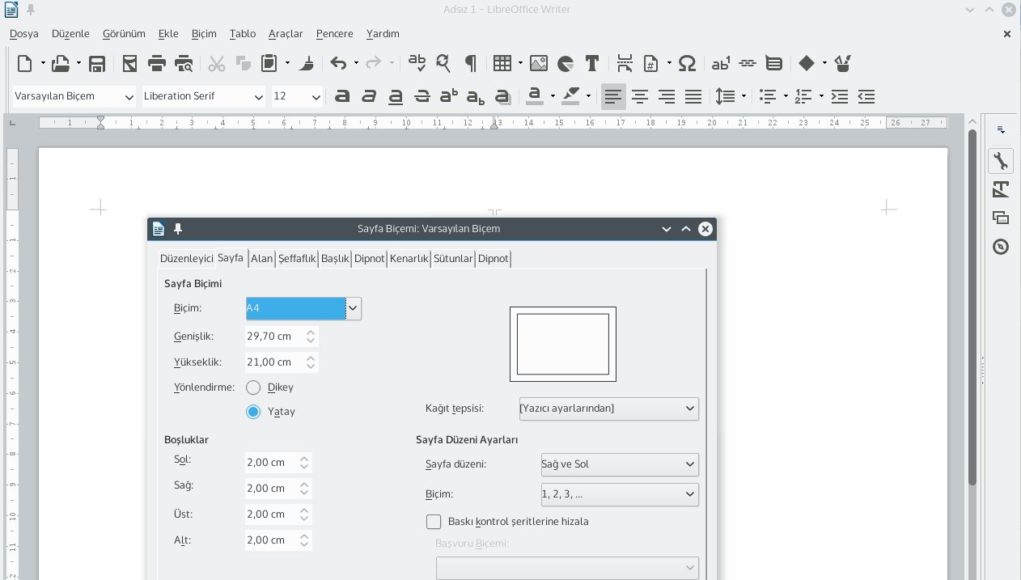Viewport: 1021px width, 580px height.
Task: Click the highlight color swatch icon
Action: [x=570, y=97]
